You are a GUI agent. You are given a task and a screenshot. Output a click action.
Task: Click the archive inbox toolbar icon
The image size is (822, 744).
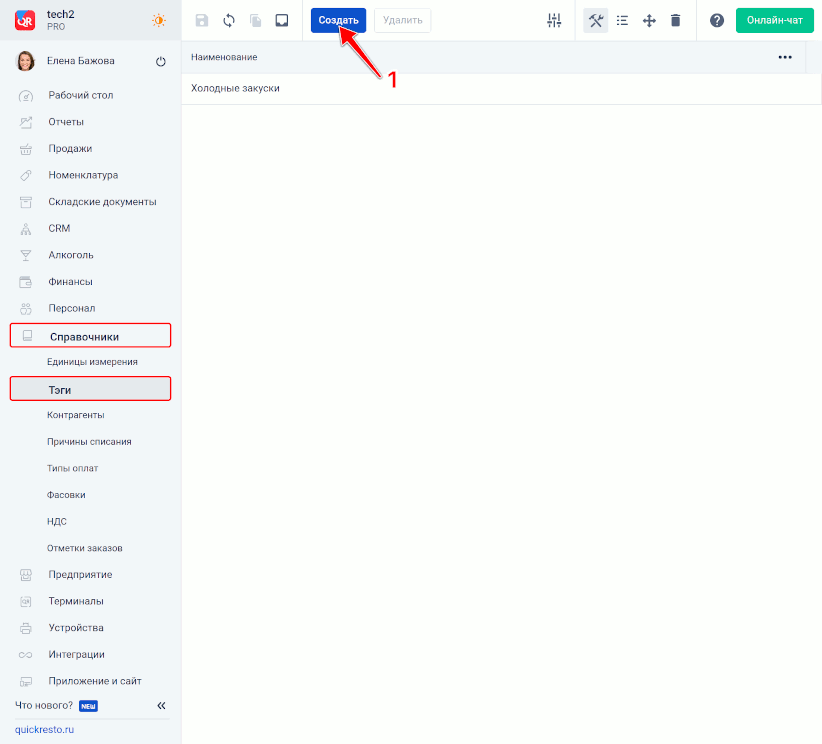click(x=282, y=20)
